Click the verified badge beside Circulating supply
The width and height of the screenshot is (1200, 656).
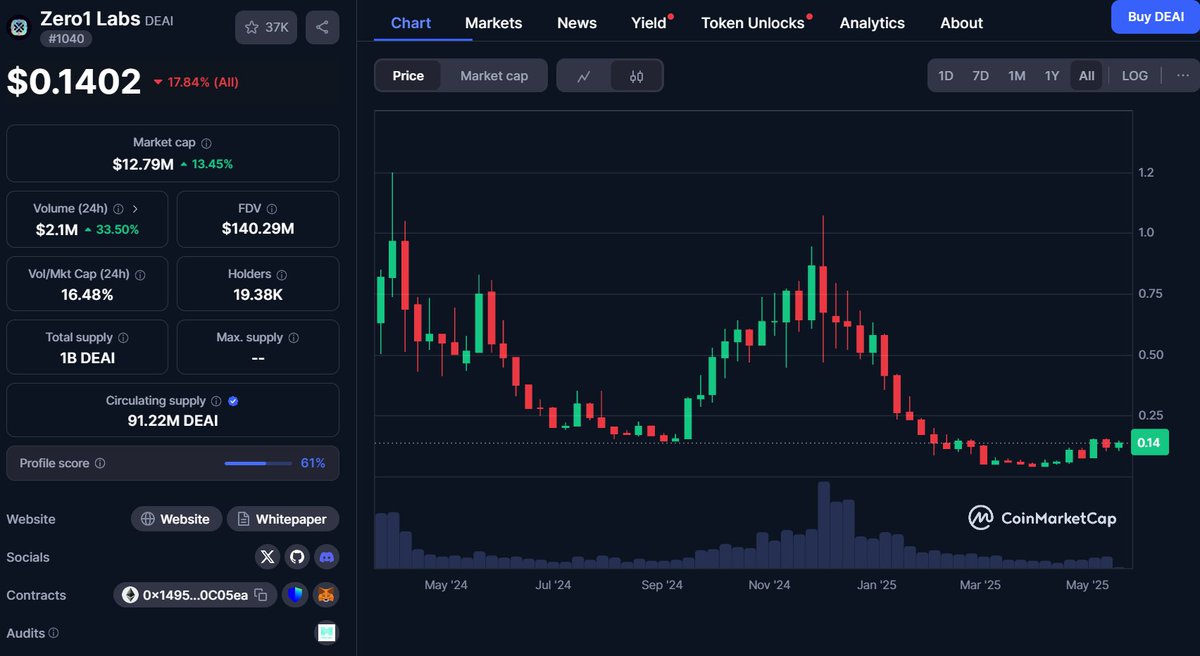[x=233, y=401]
